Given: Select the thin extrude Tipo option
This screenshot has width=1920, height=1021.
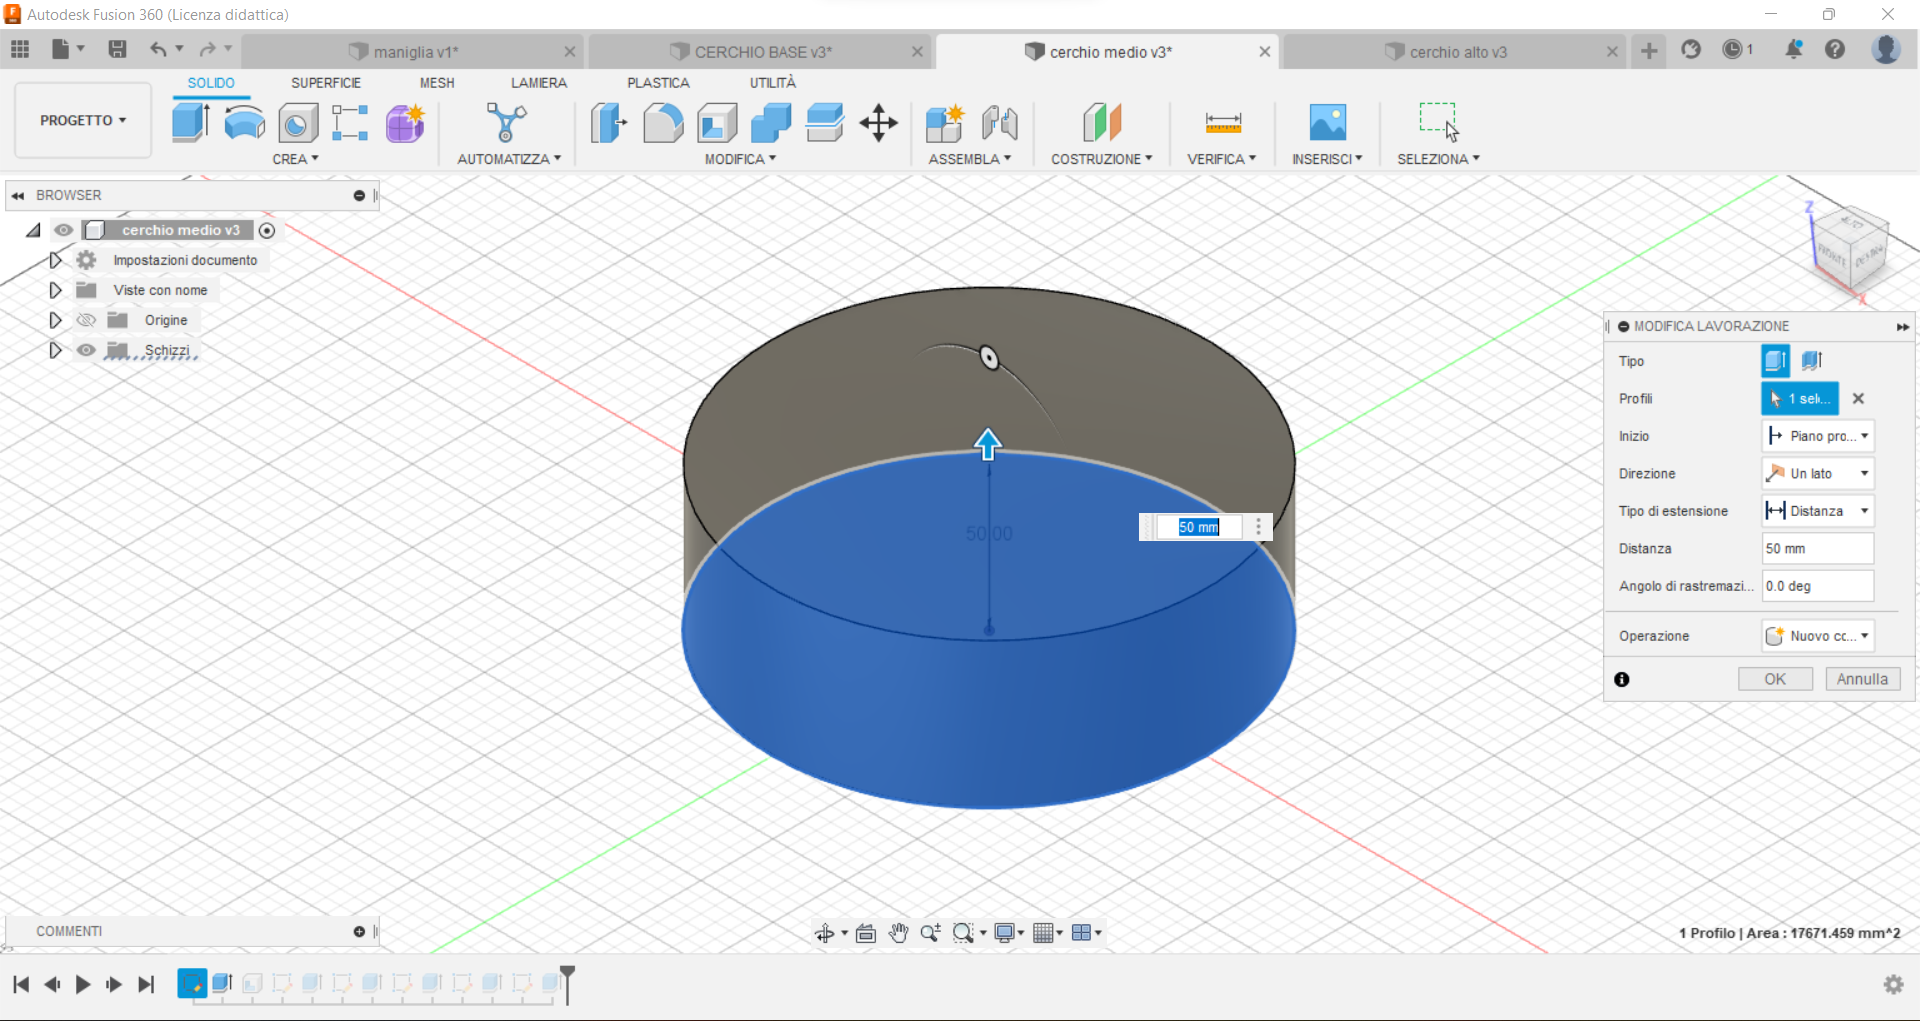Looking at the screenshot, I should pyautogui.click(x=1812, y=361).
